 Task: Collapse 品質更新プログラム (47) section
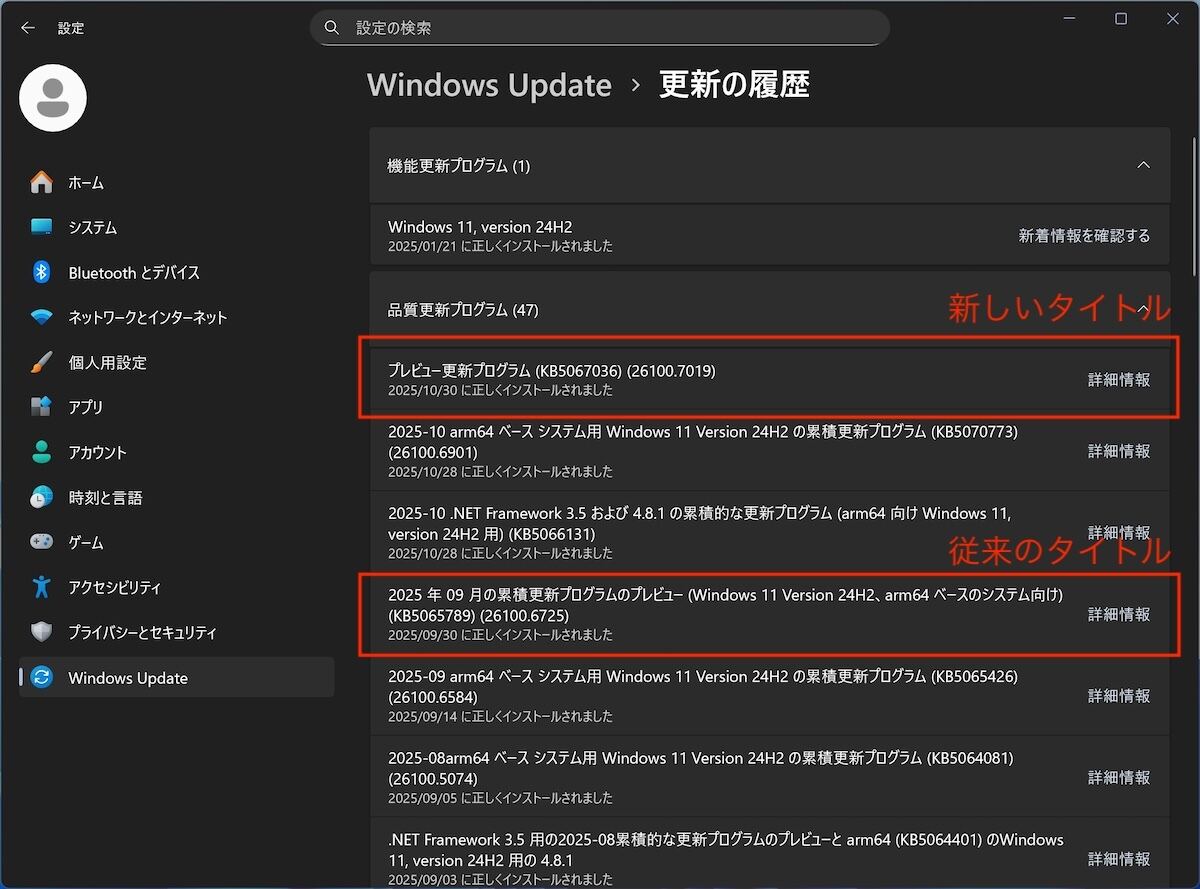point(1144,309)
